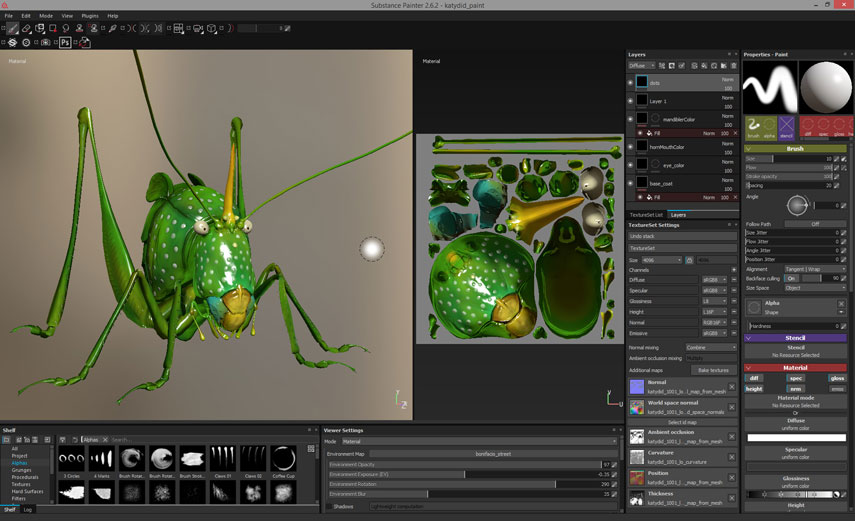Select the Smudge tool
This screenshot has width=855, height=521.
point(66,28)
